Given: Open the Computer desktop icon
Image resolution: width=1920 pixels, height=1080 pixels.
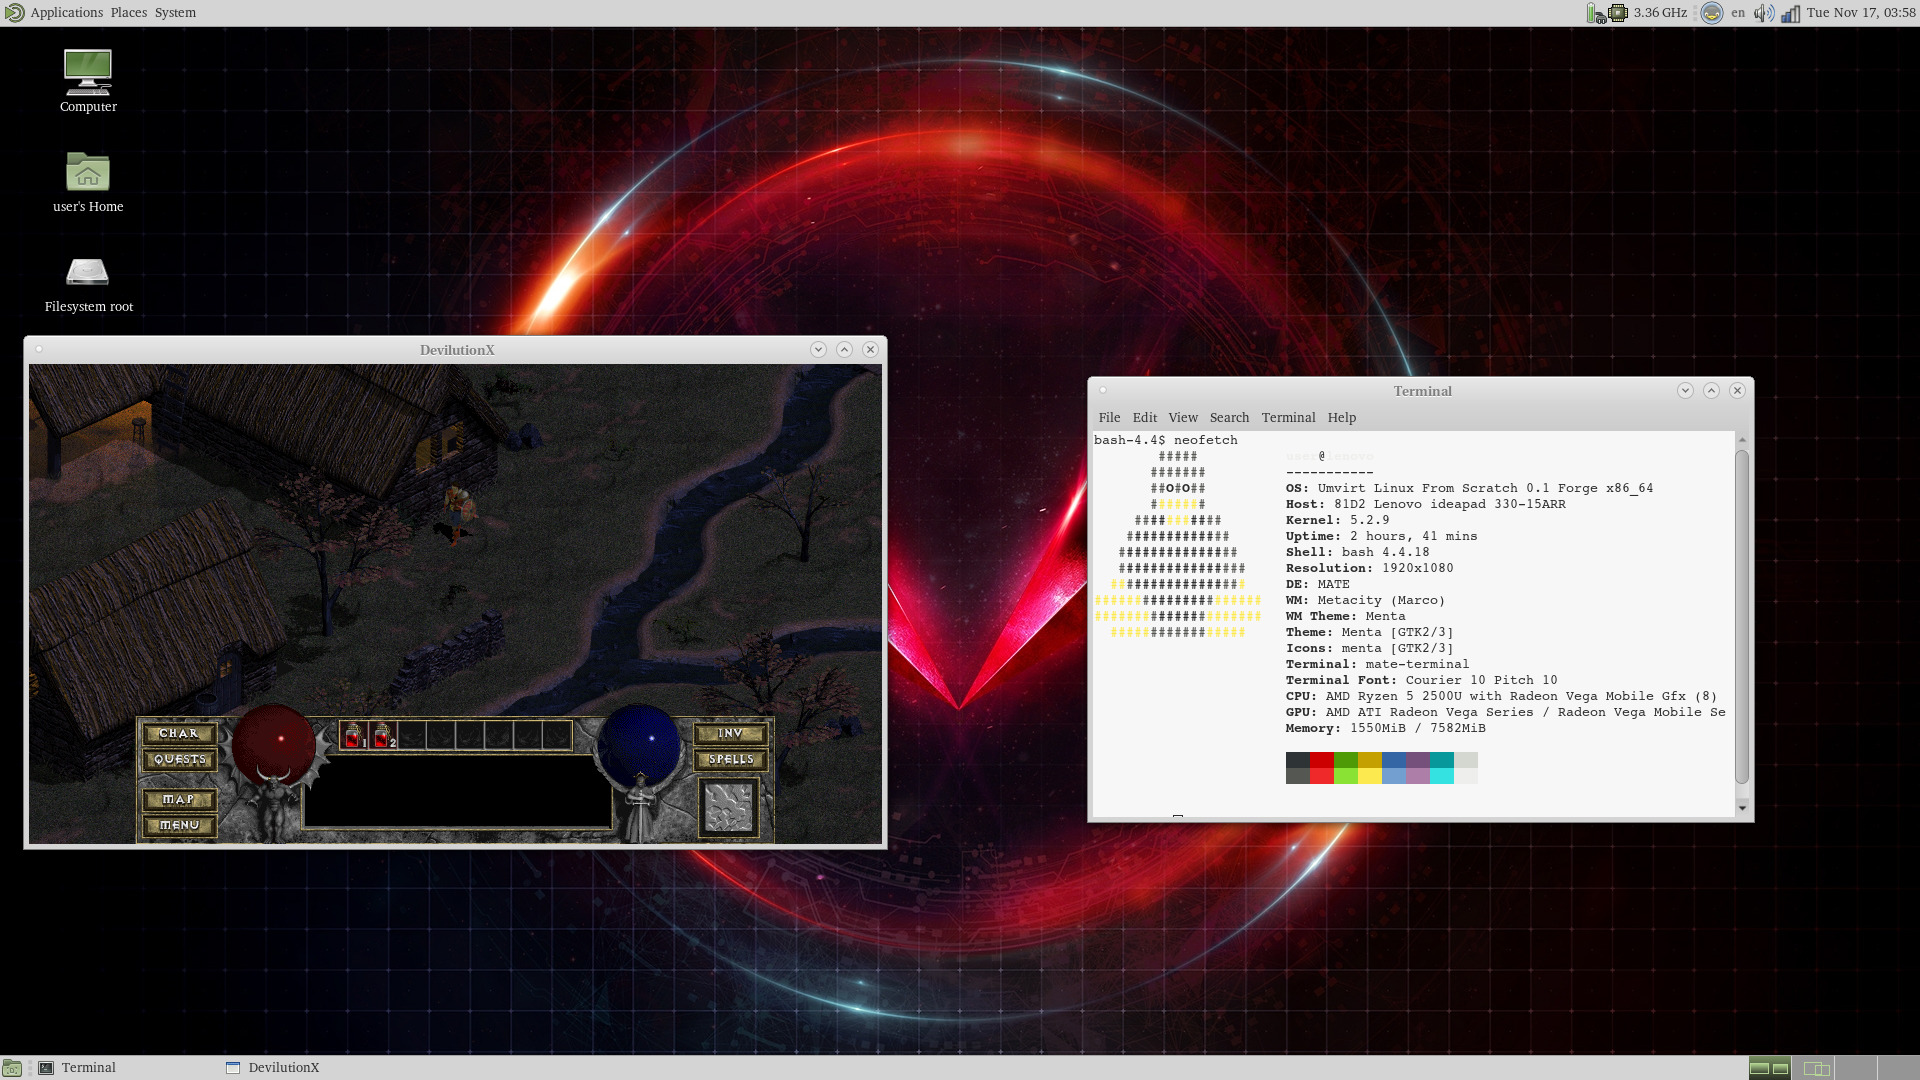Looking at the screenshot, I should (88, 73).
